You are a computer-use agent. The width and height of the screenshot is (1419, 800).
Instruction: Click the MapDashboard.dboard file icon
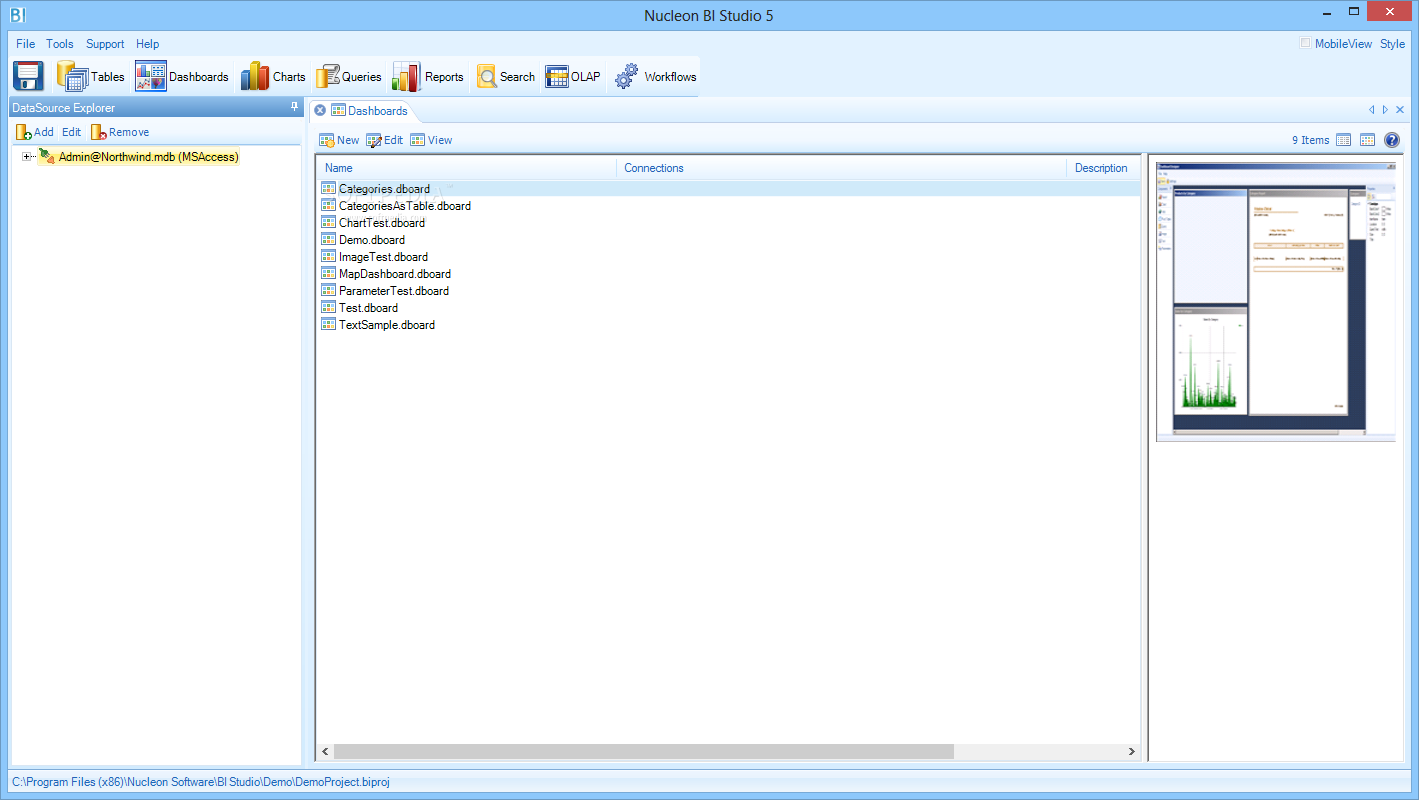click(x=328, y=274)
